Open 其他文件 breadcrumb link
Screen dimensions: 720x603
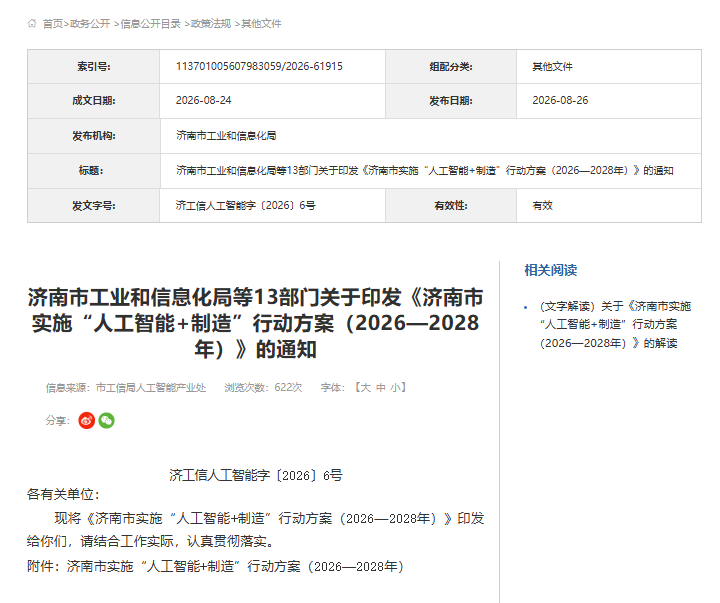pyautogui.click(x=261, y=23)
